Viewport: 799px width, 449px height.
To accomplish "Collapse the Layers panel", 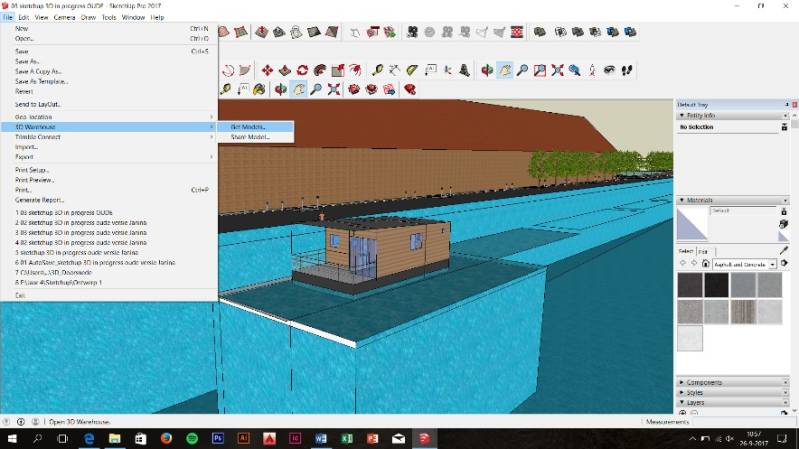I will (x=682, y=403).
